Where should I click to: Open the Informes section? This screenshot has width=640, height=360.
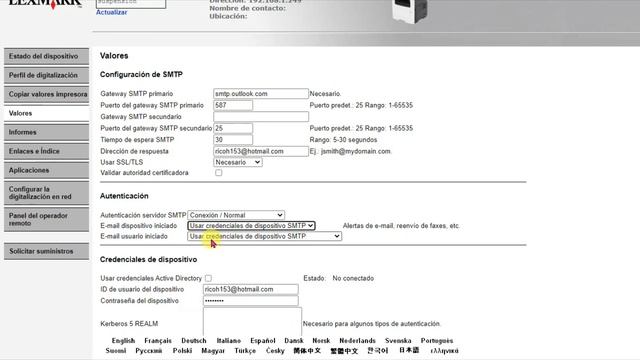47,132
